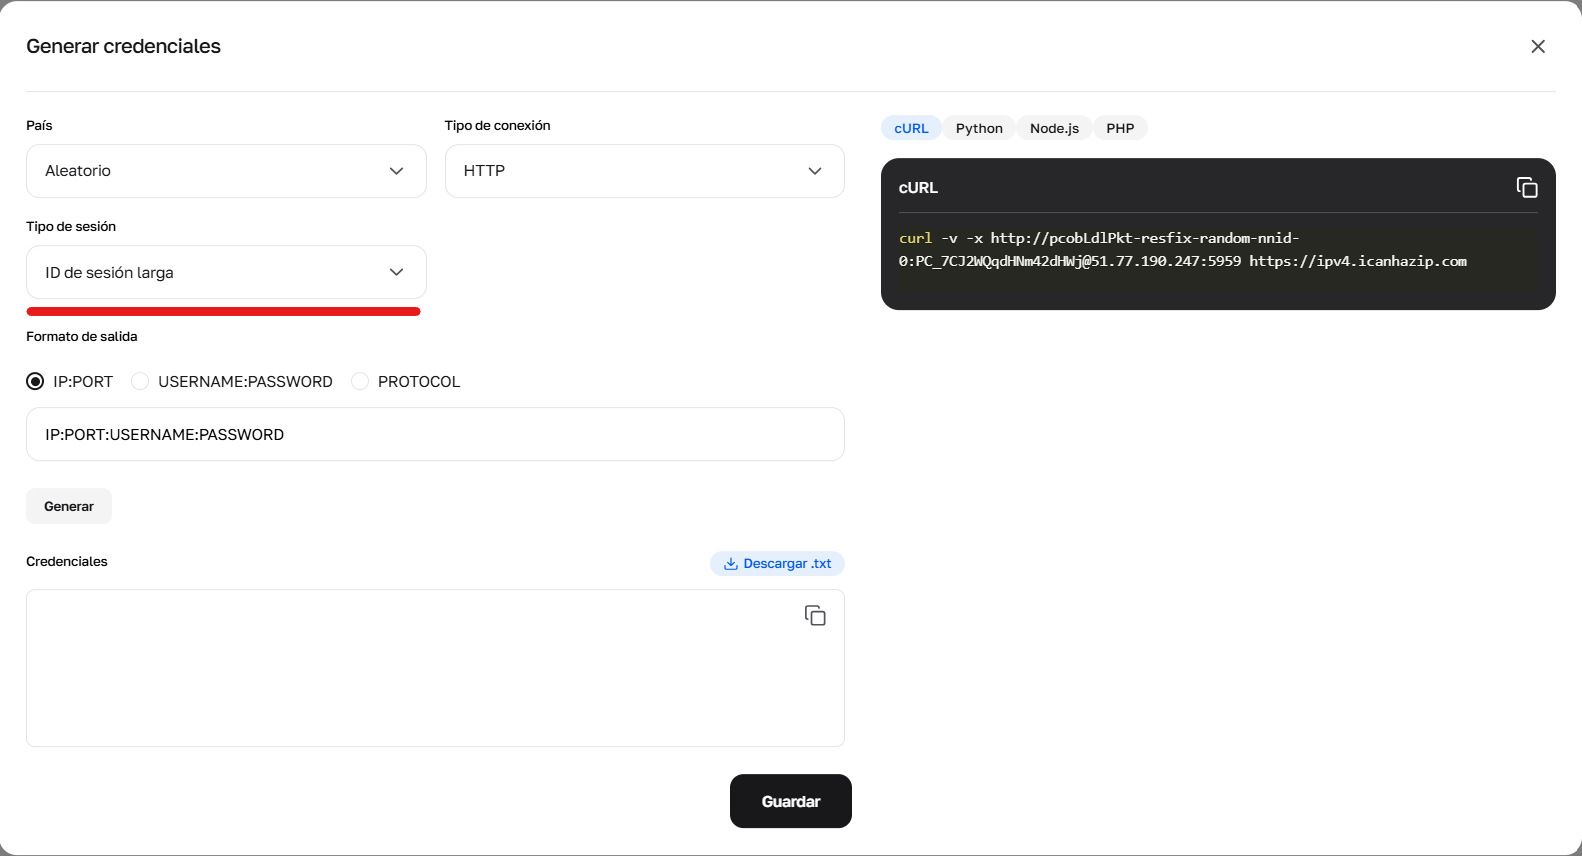Click the IP:PORT:USERNAME:PASSWORD format field
Viewport: 1582px width, 856px height.
pos(435,434)
